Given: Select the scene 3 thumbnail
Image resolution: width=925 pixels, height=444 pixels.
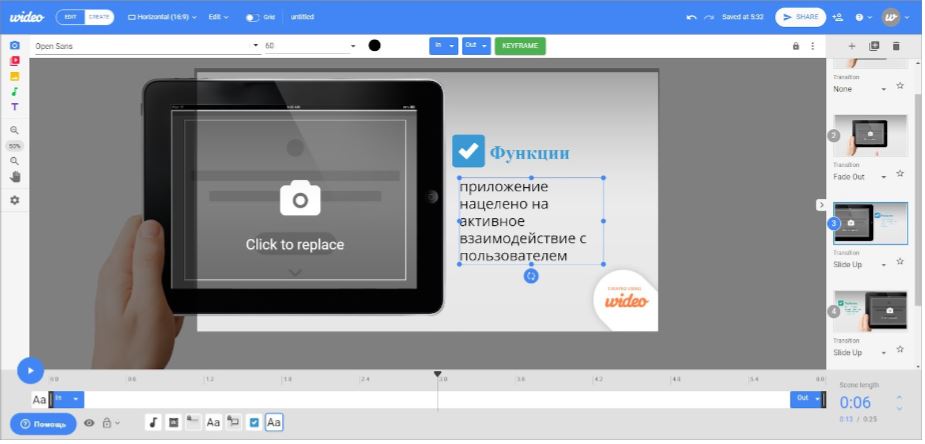Looking at the screenshot, I should click(870, 223).
